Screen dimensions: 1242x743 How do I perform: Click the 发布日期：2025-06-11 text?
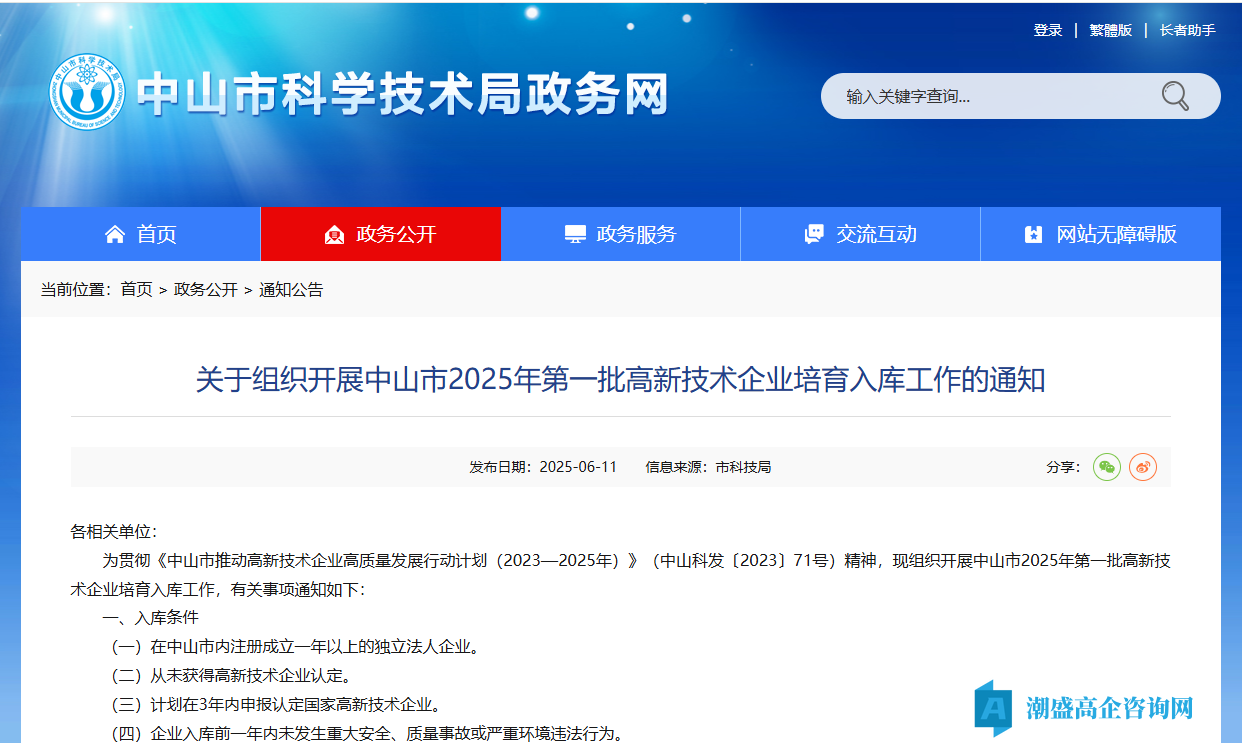(x=543, y=467)
